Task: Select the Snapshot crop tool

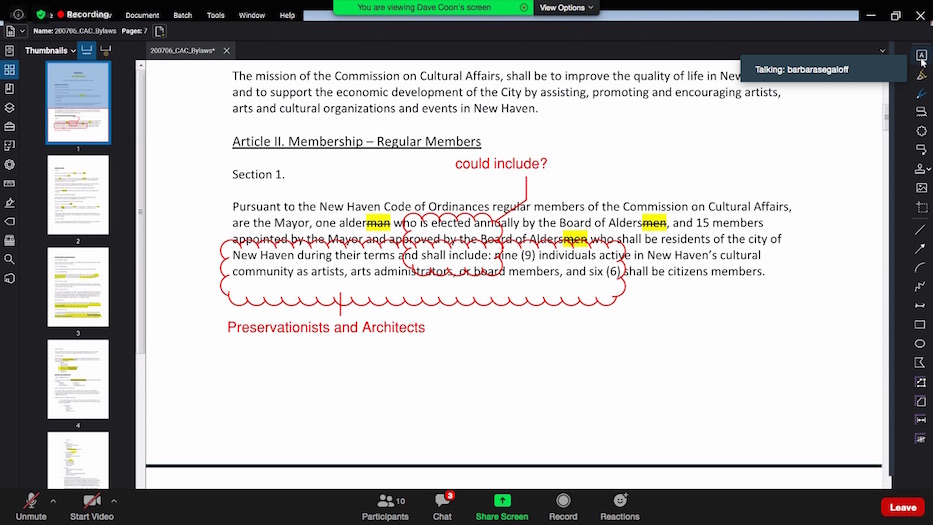Action: [x=921, y=207]
